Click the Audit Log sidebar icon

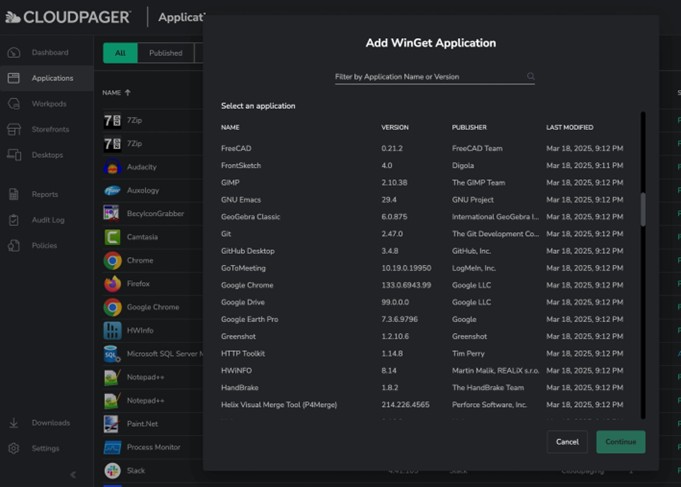(14, 219)
